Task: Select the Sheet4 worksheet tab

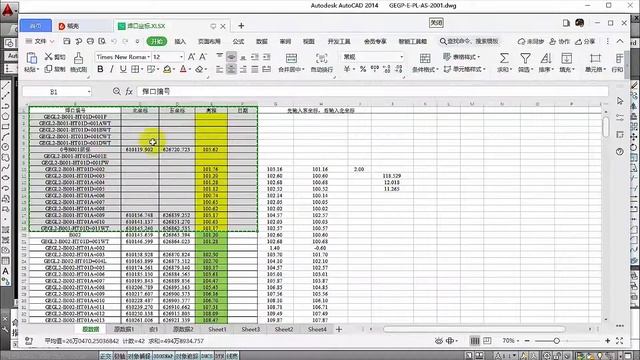Action: tap(317, 329)
